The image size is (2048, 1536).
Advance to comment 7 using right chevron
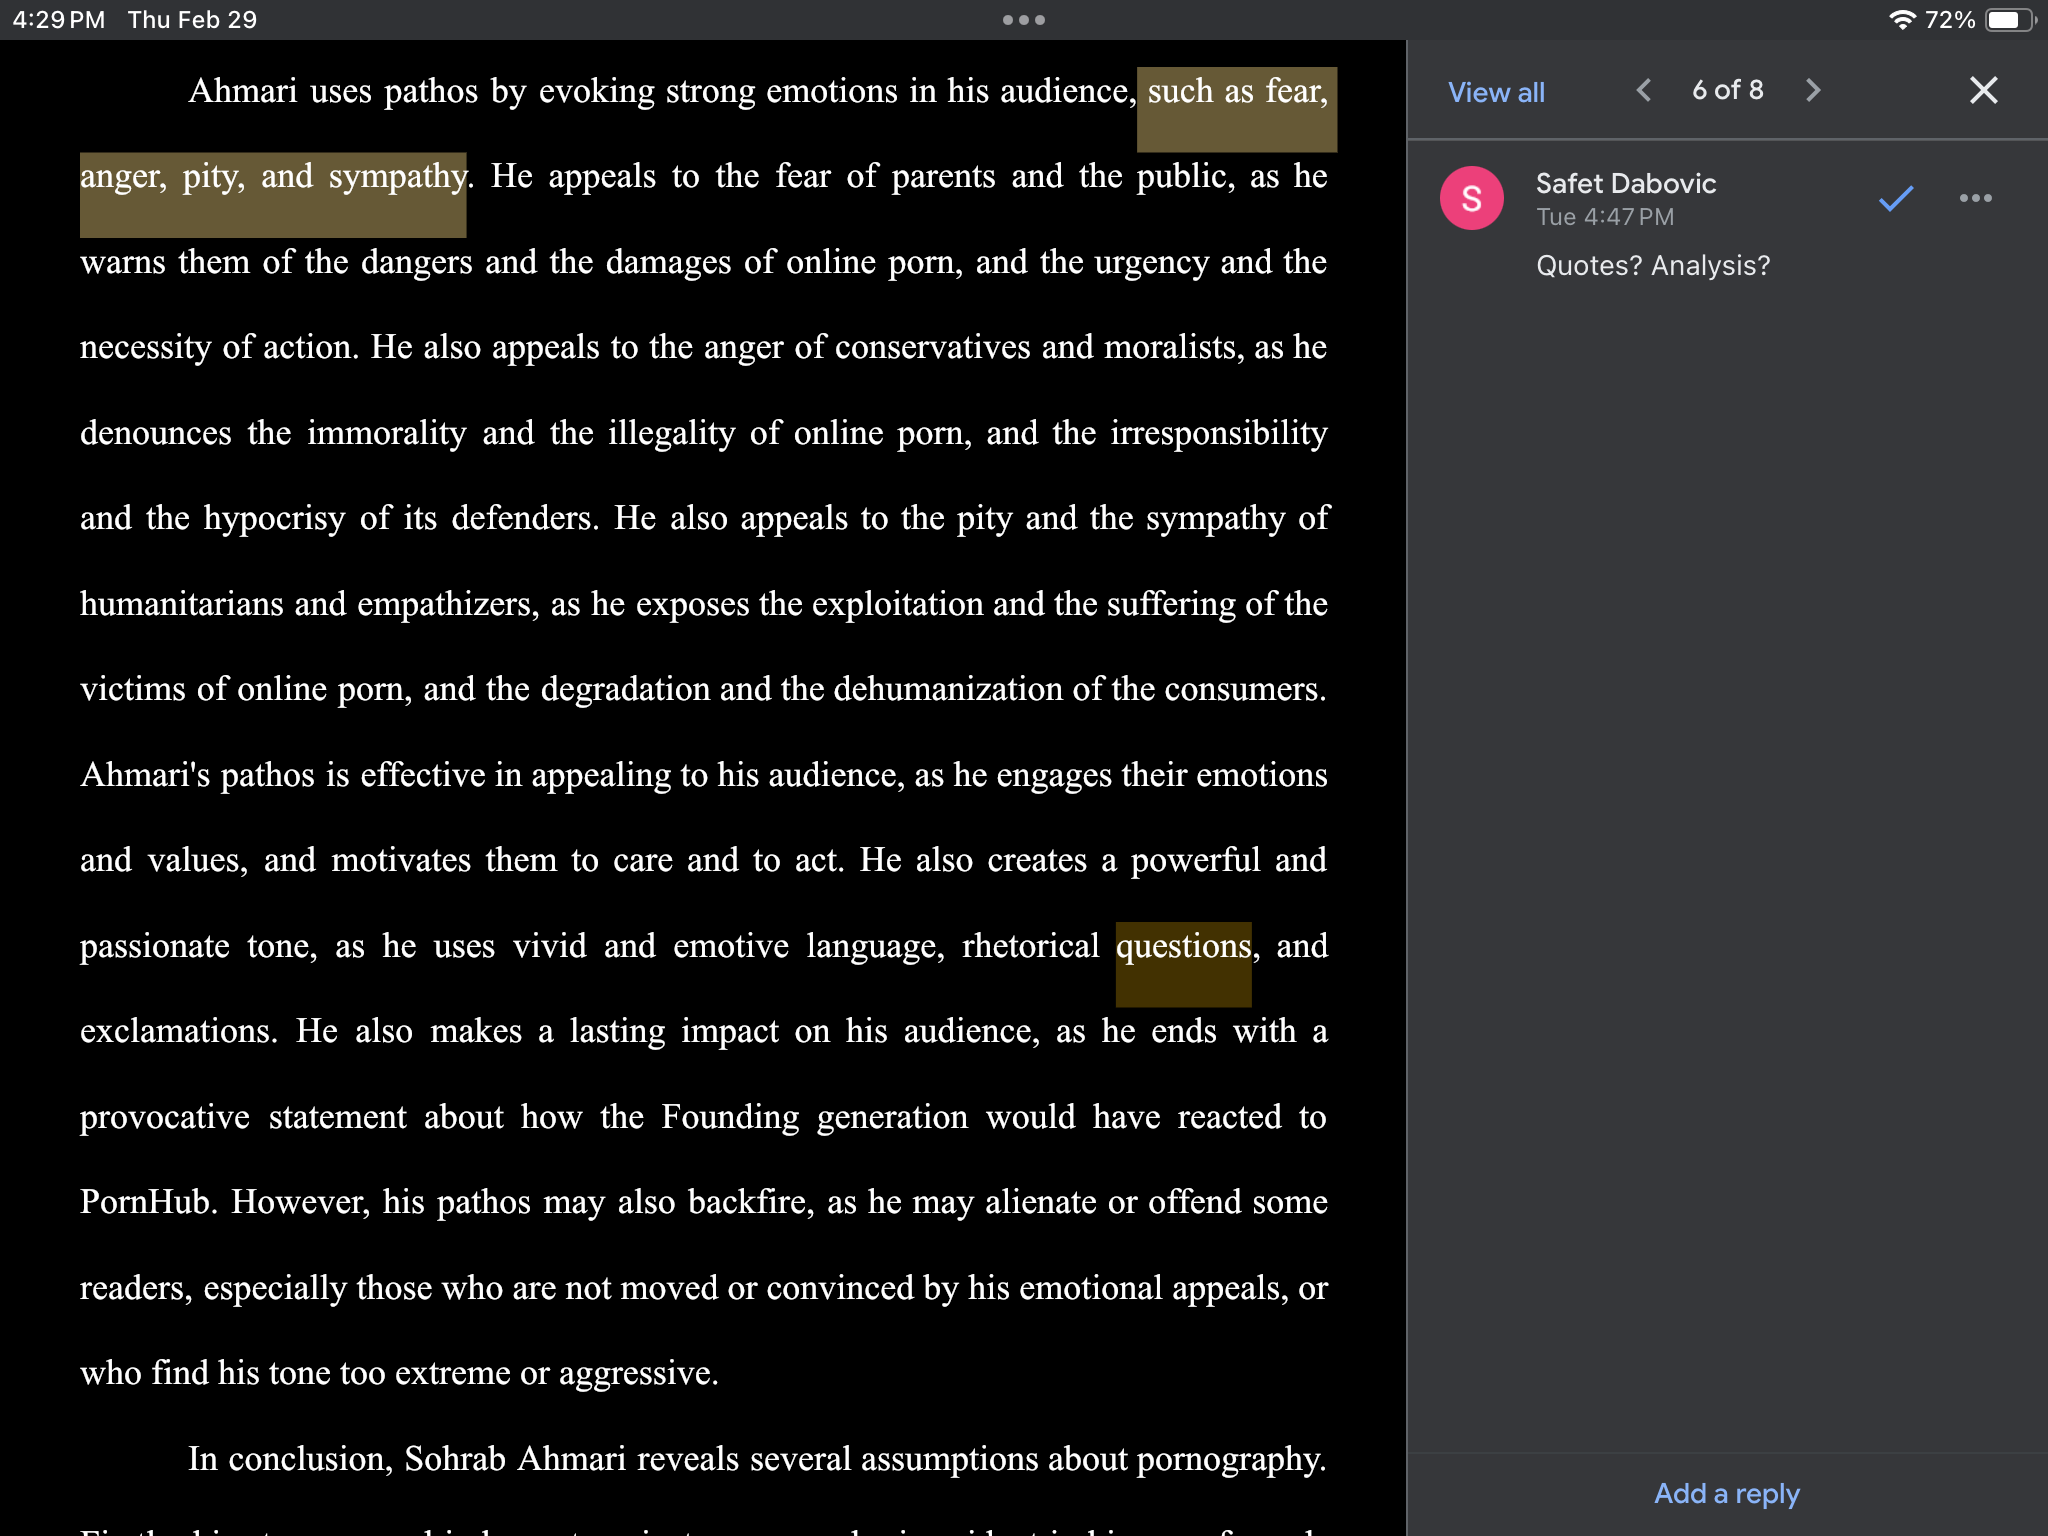click(1813, 90)
